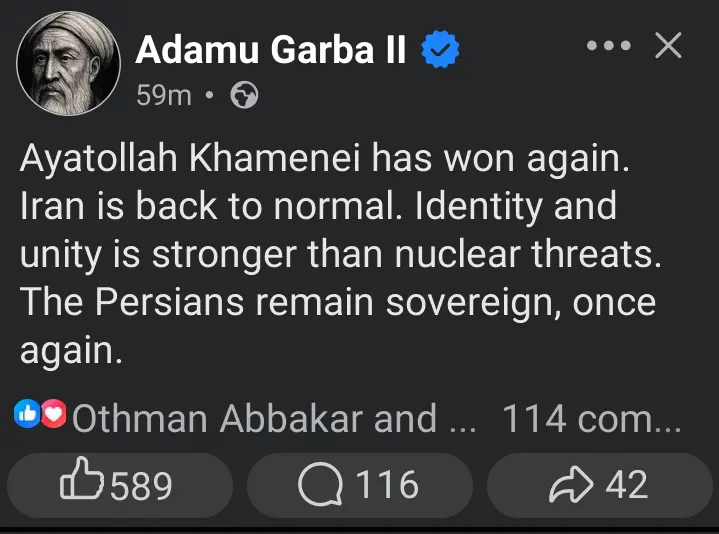Click the 42 shares count number
719x534 pixels.
[x=627, y=485]
